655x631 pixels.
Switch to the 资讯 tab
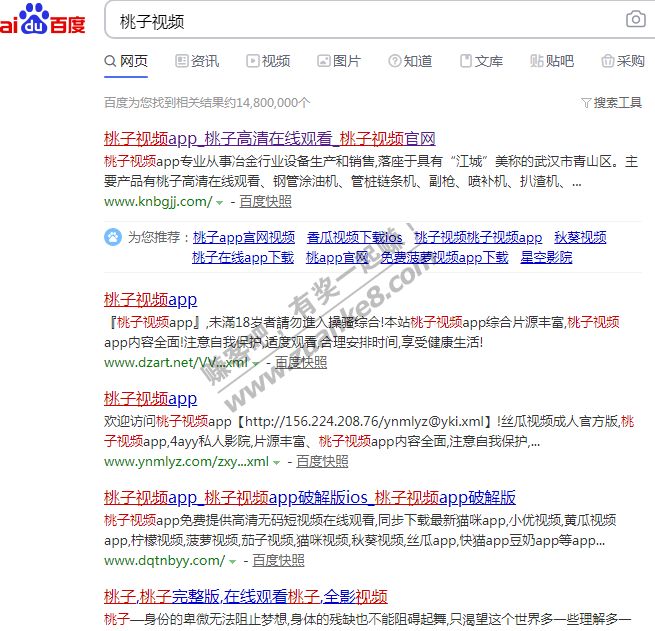click(197, 61)
